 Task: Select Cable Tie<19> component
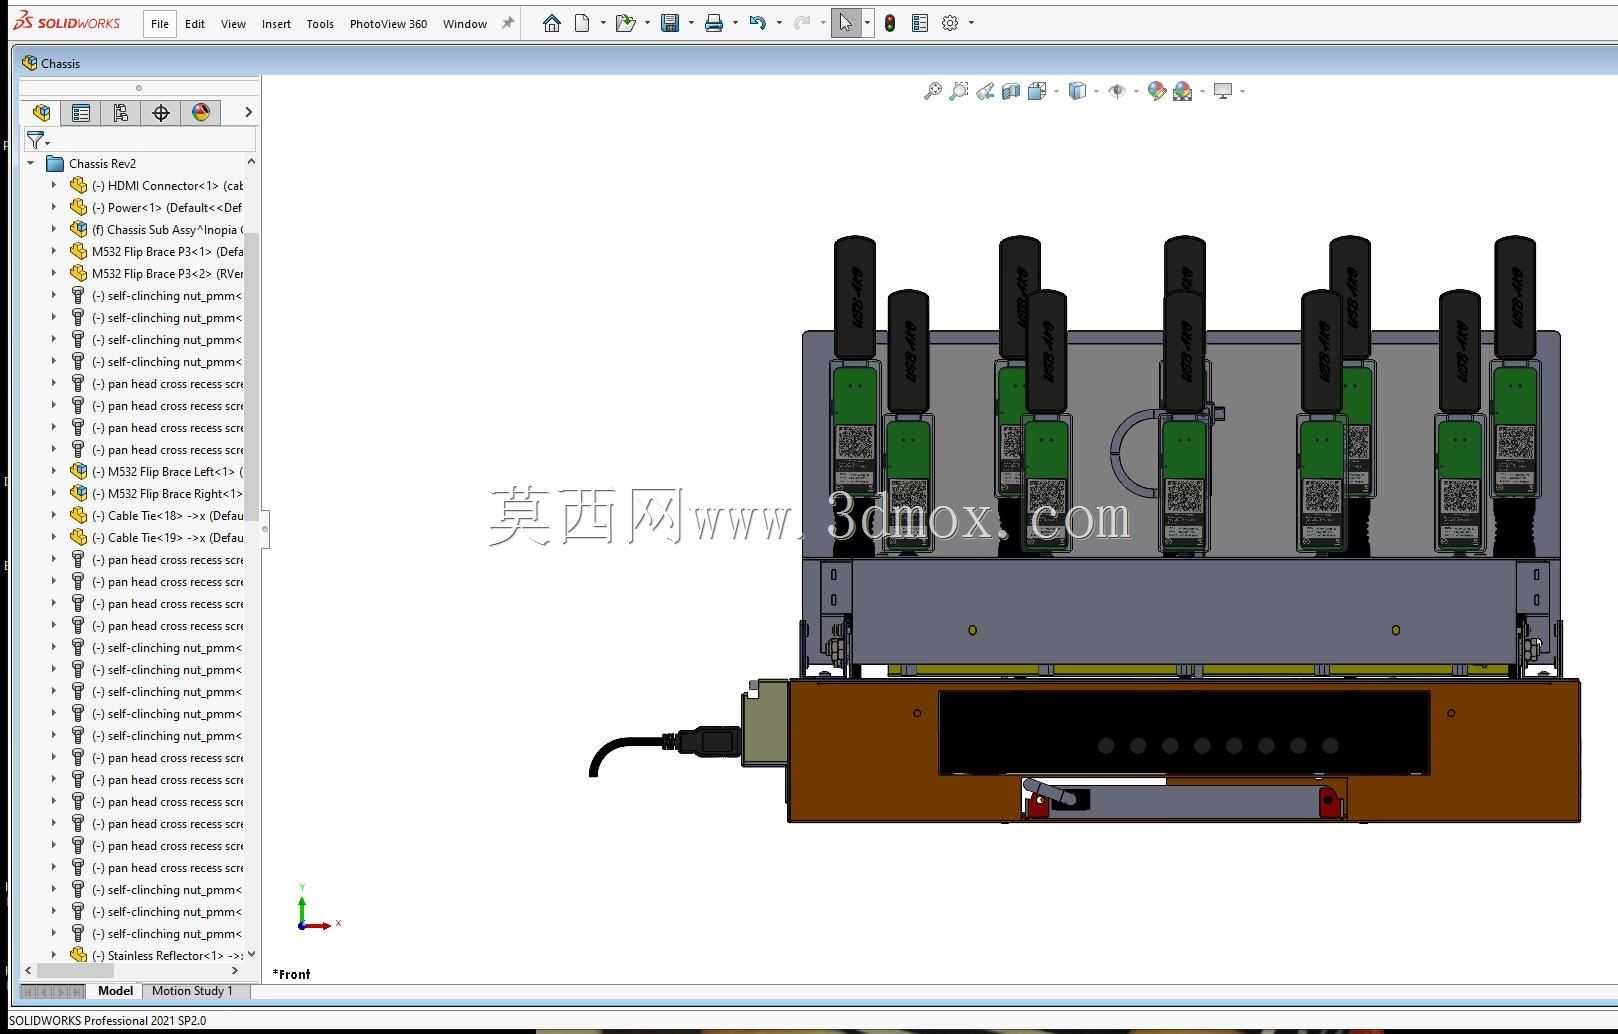156,537
